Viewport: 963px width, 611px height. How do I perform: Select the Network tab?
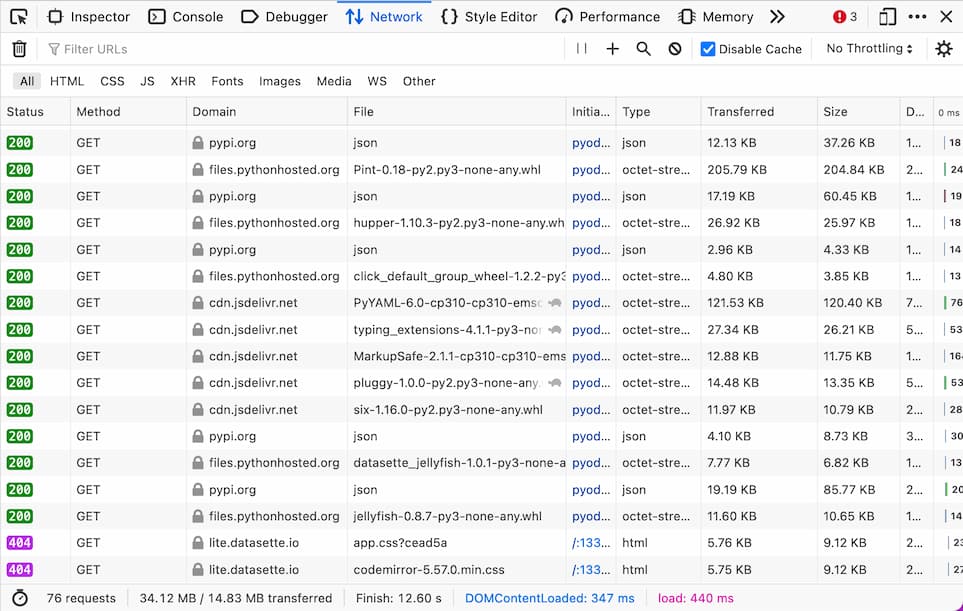click(384, 17)
